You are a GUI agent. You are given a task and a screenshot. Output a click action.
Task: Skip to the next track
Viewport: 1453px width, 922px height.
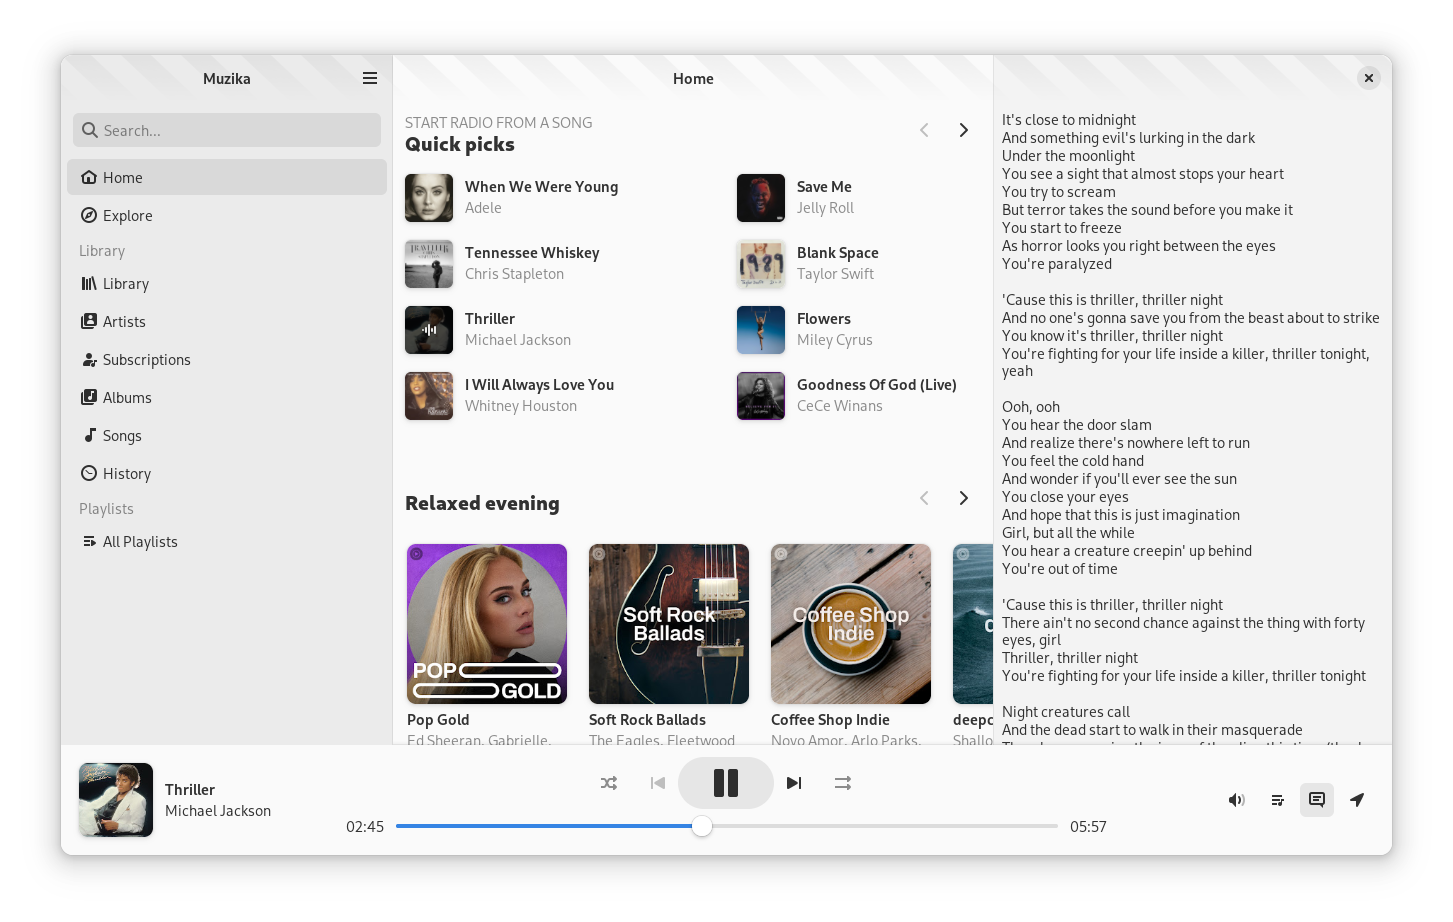pos(794,783)
